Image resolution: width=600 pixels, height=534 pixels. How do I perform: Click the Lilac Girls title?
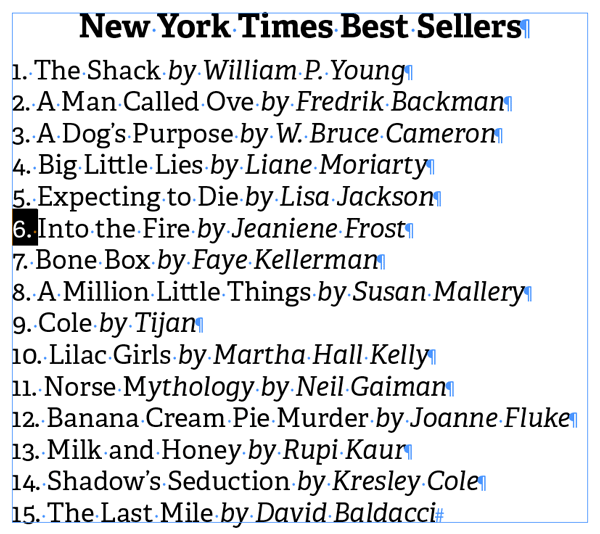(110, 355)
